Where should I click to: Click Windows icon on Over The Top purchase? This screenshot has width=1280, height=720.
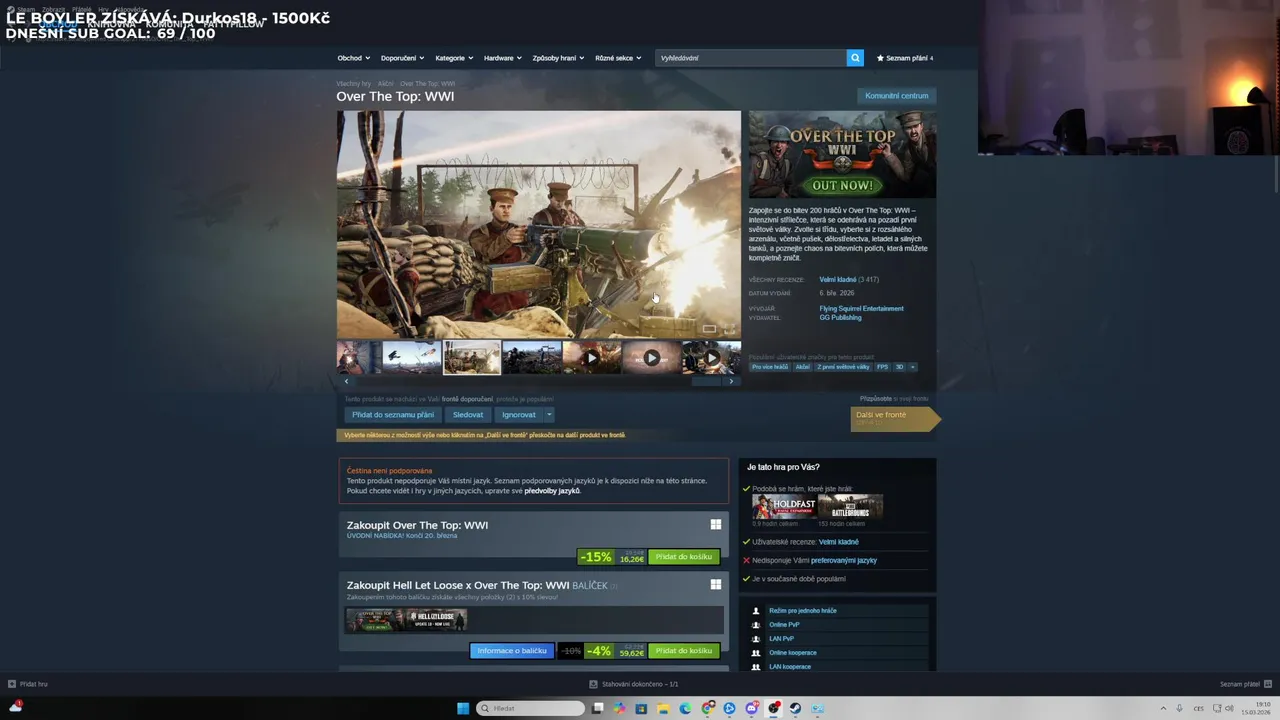716,524
